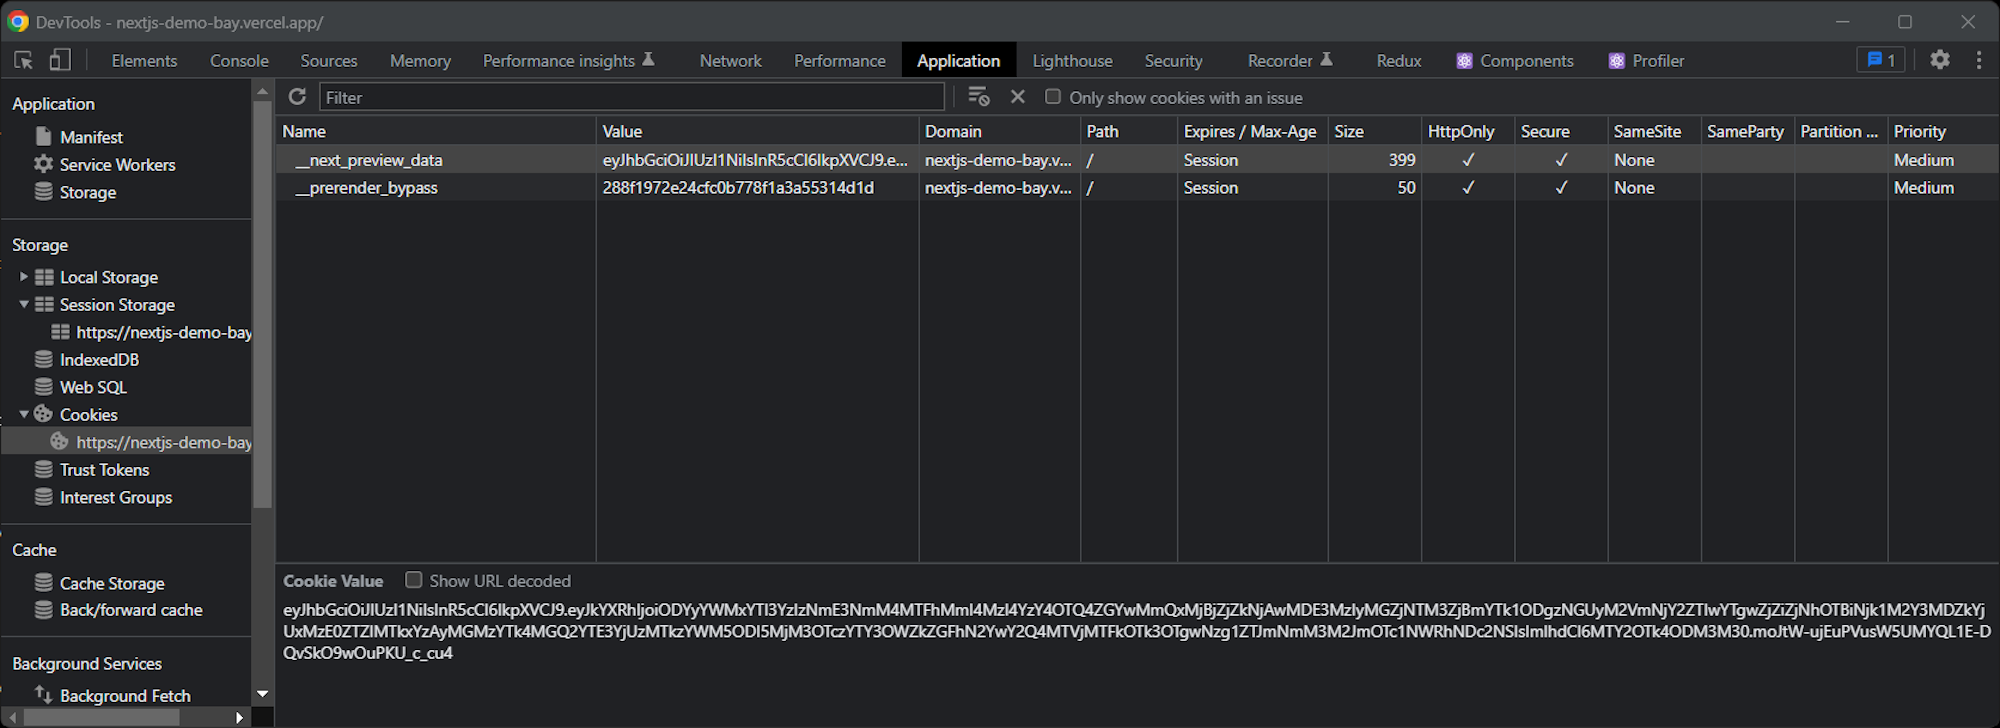Open the Security tab
The width and height of the screenshot is (2000, 728).
(x=1174, y=61)
